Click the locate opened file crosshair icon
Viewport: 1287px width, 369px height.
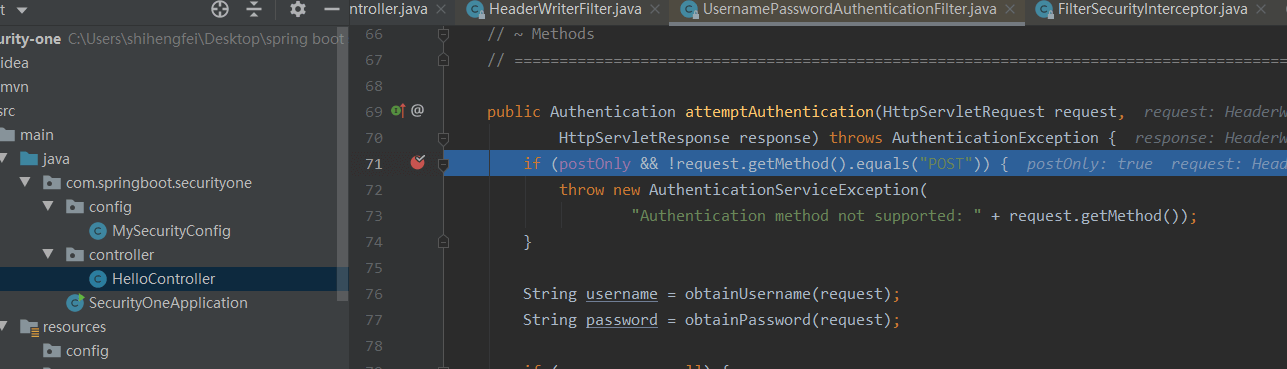pos(220,10)
